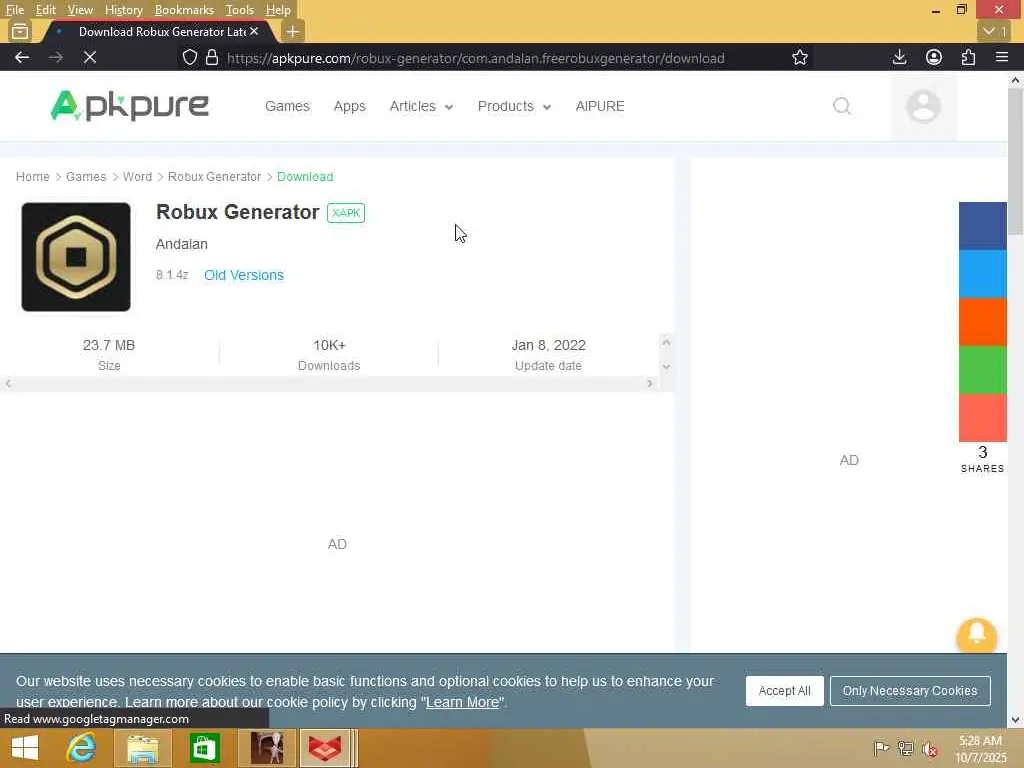Click the orange notification bell

point(976,635)
